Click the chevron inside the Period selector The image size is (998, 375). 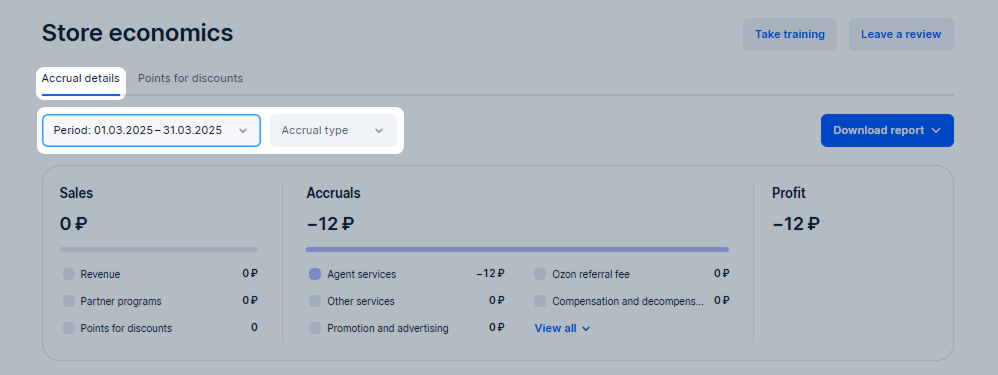click(x=242, y=131)
